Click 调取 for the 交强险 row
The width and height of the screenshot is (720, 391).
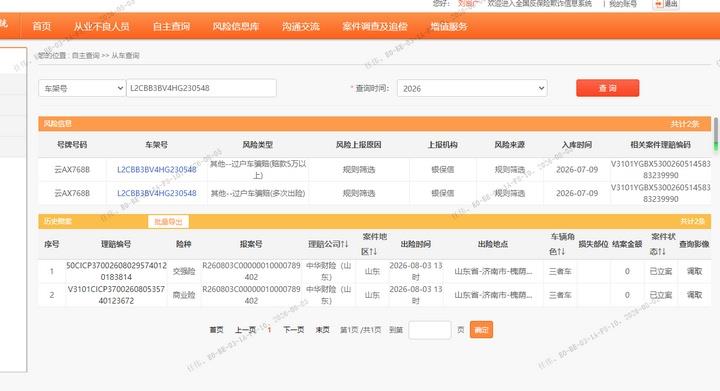pyautogui.click(x=694, y=271)
